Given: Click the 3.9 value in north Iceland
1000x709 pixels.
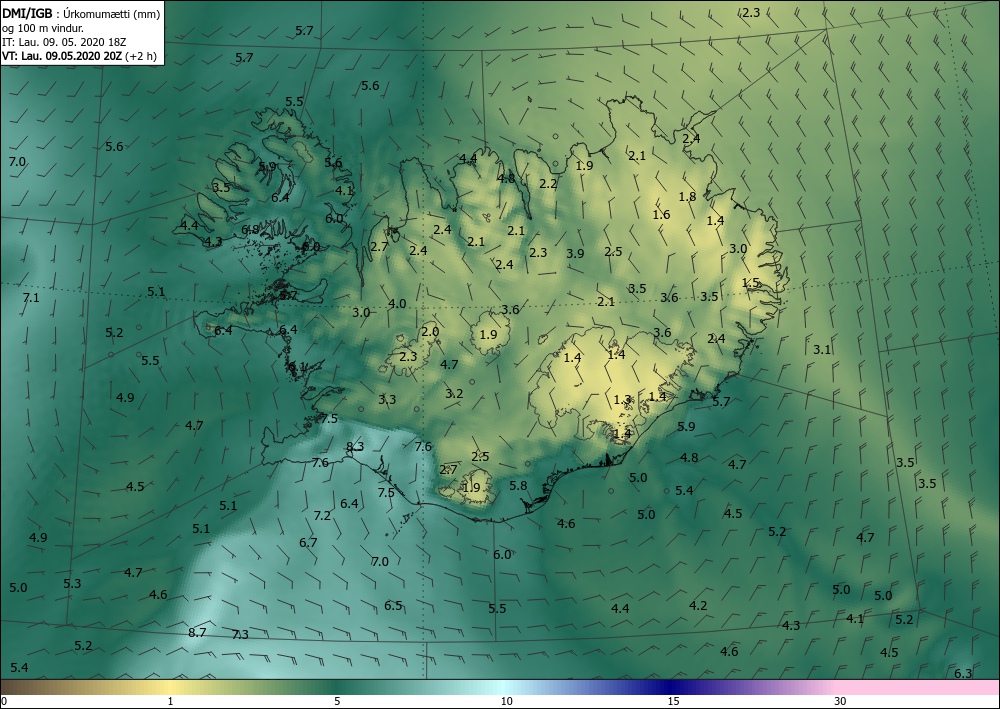Looking at the screenshot, I should coord(575,254).
